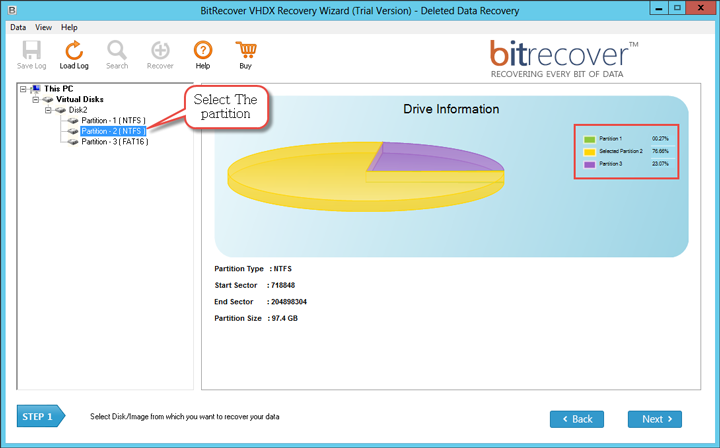720x448 pixels.
Task: Click the Search magnifier icon
Action: point(117,50)
